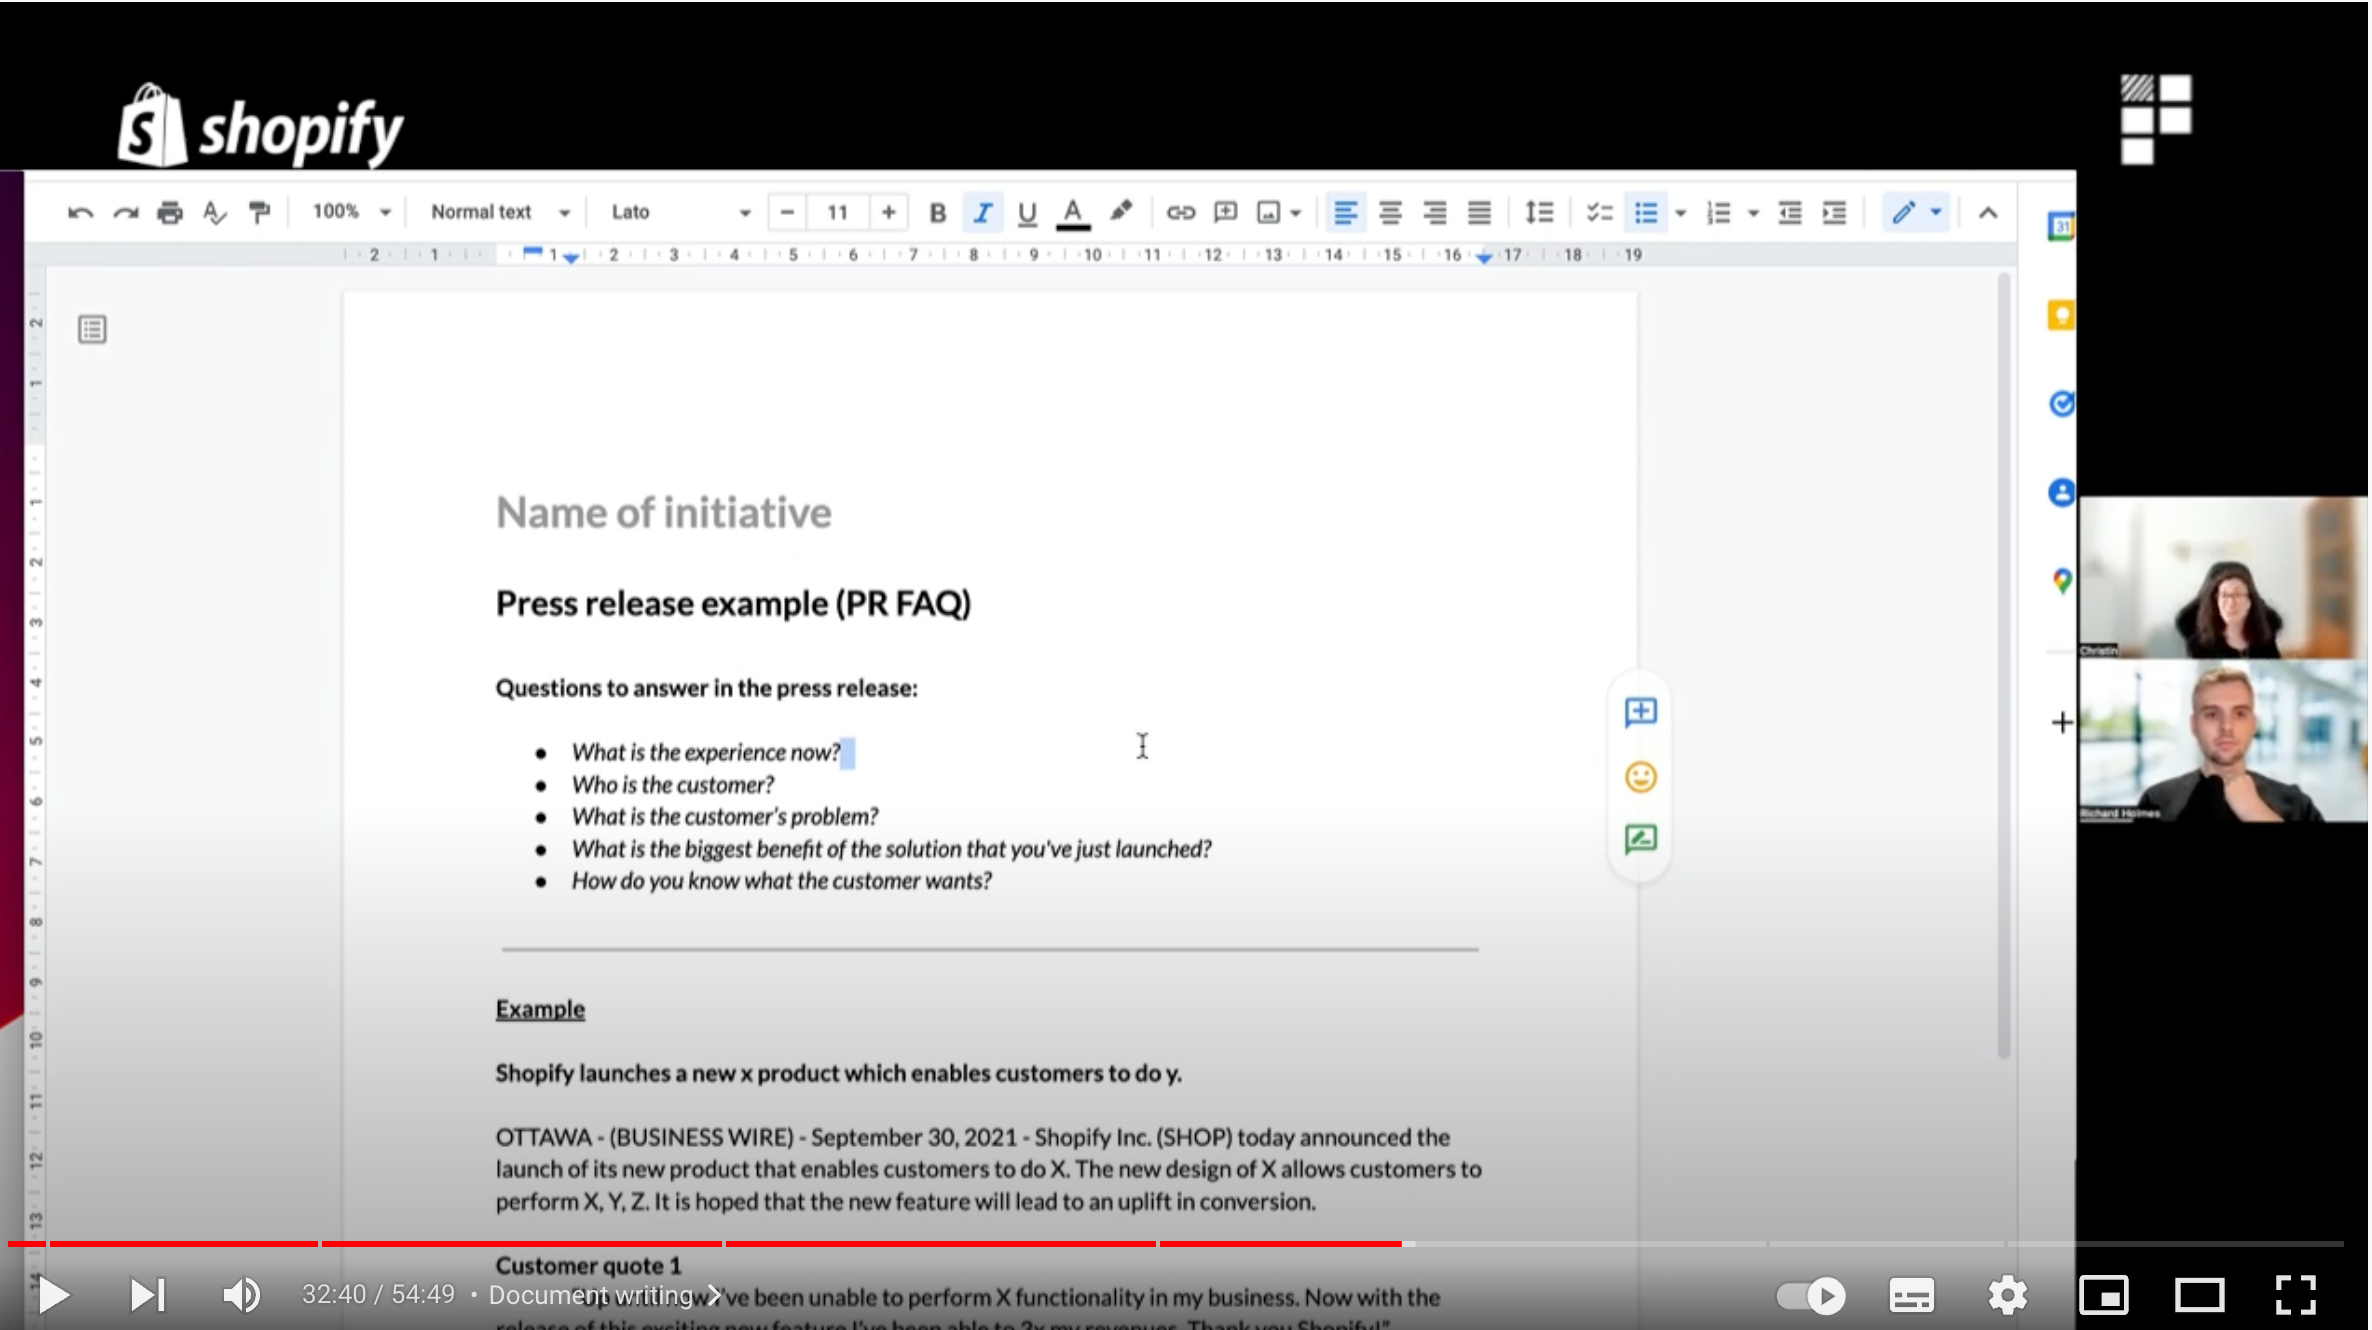This screenshot has width=2372, height=1330.
Task: Click the font size field showing 11
Action: tap(838, 212)
